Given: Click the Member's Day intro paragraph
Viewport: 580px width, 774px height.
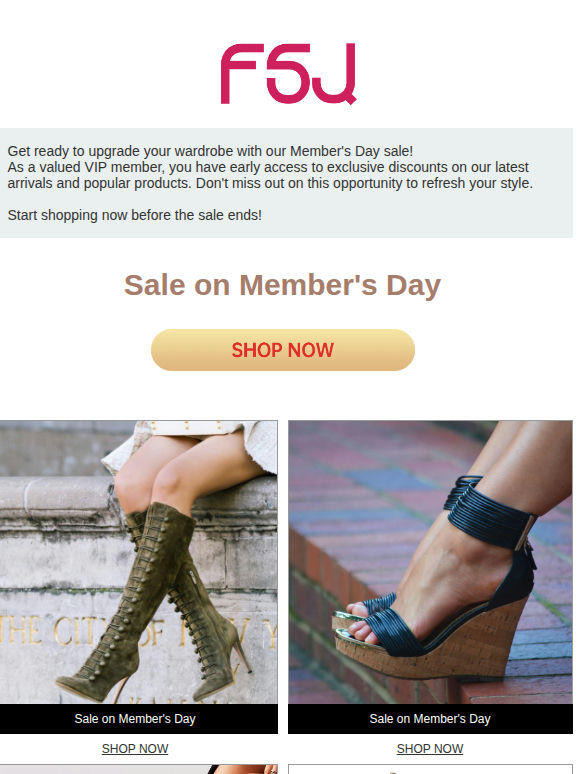Looking at the screenshot, I should coord(270,167).
